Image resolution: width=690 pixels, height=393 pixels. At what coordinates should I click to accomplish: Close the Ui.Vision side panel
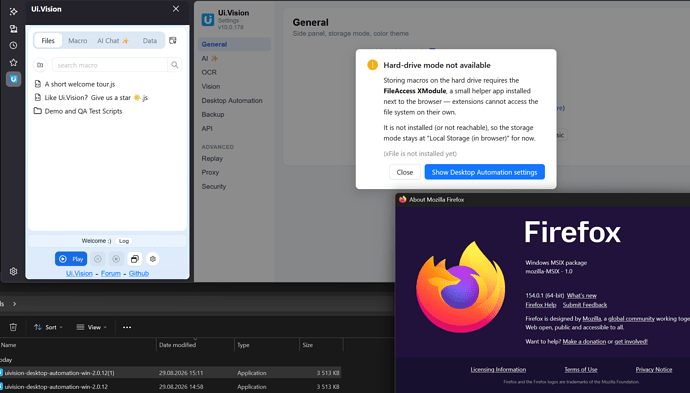point(176,9)
